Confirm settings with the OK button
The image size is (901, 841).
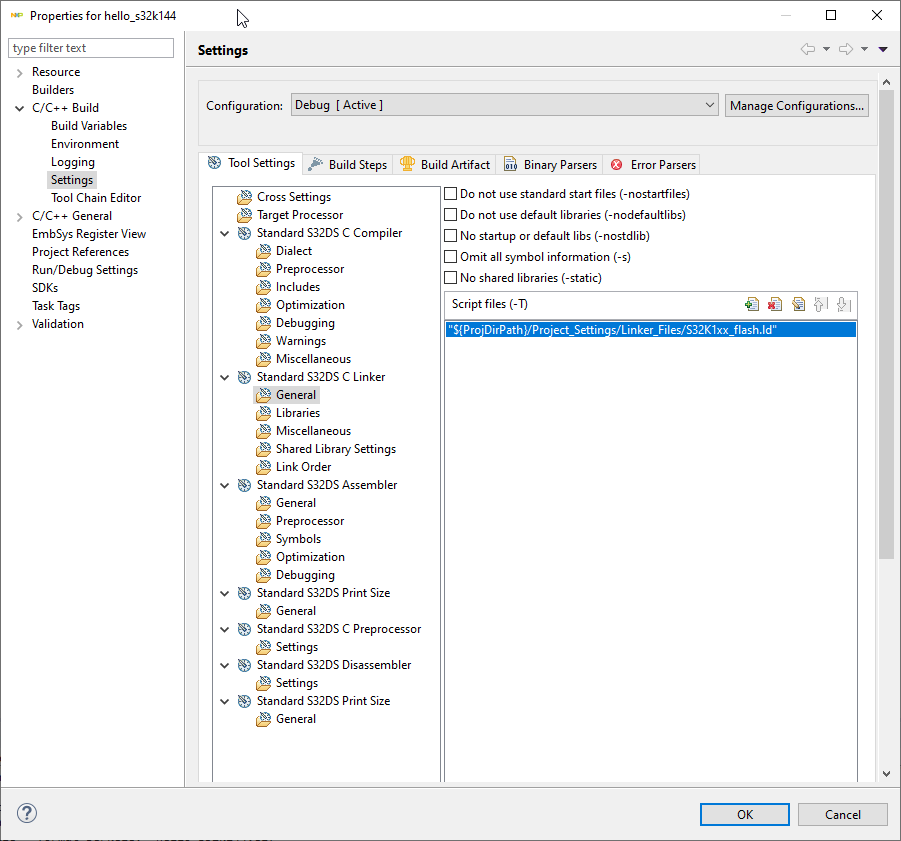[x=744, y=814]
